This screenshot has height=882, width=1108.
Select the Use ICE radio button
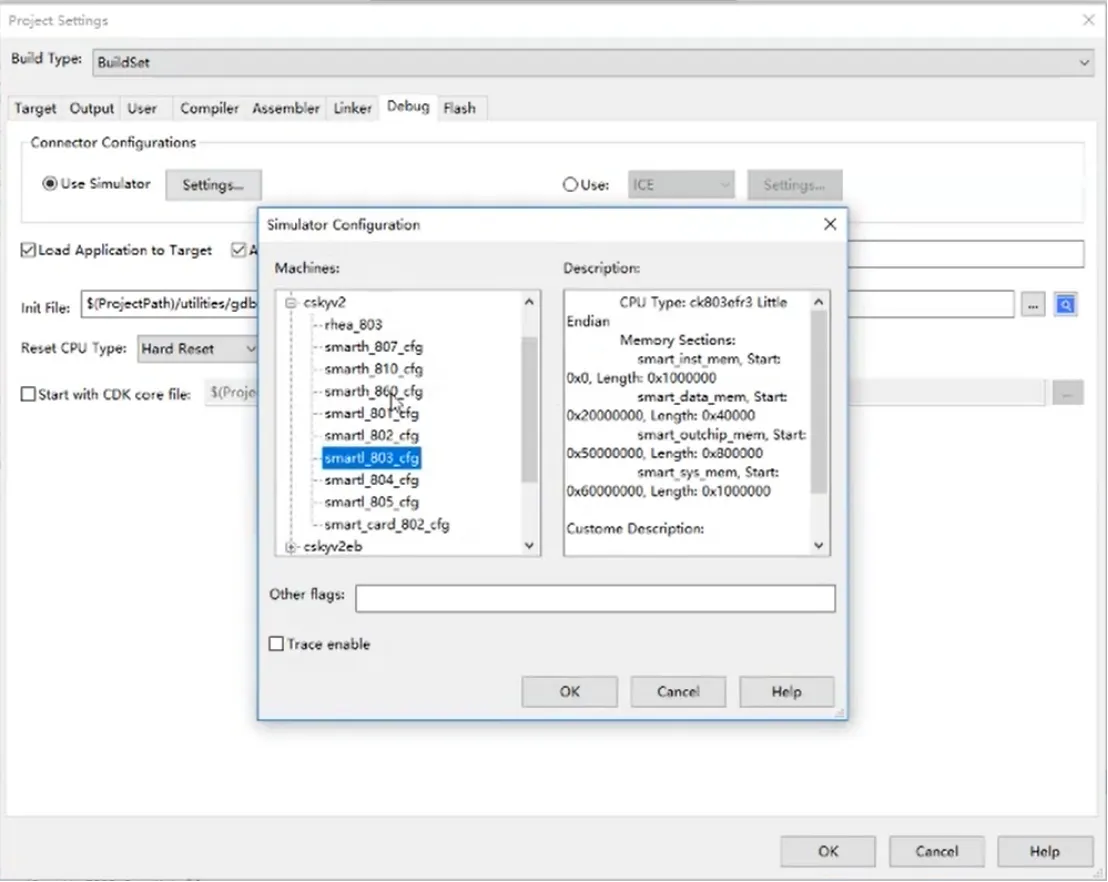pyautogui.click(x=570, y=184)
